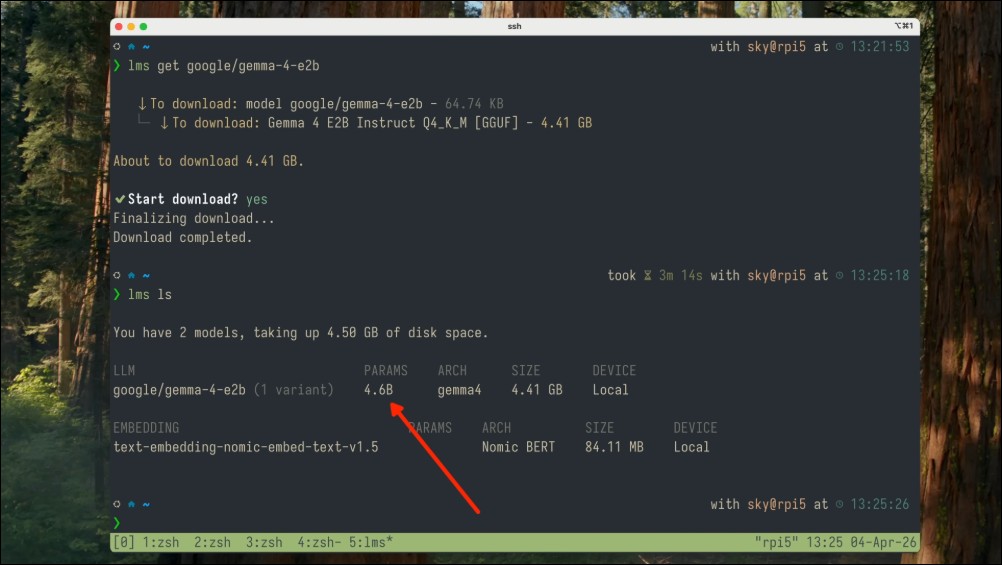Click the green chevron before lms ls
1002x565 pixels.
[117, 295]
